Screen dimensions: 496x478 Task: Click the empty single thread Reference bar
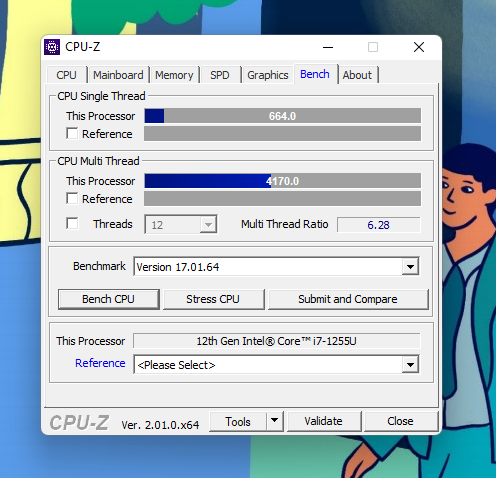click(x=282, y=134)
